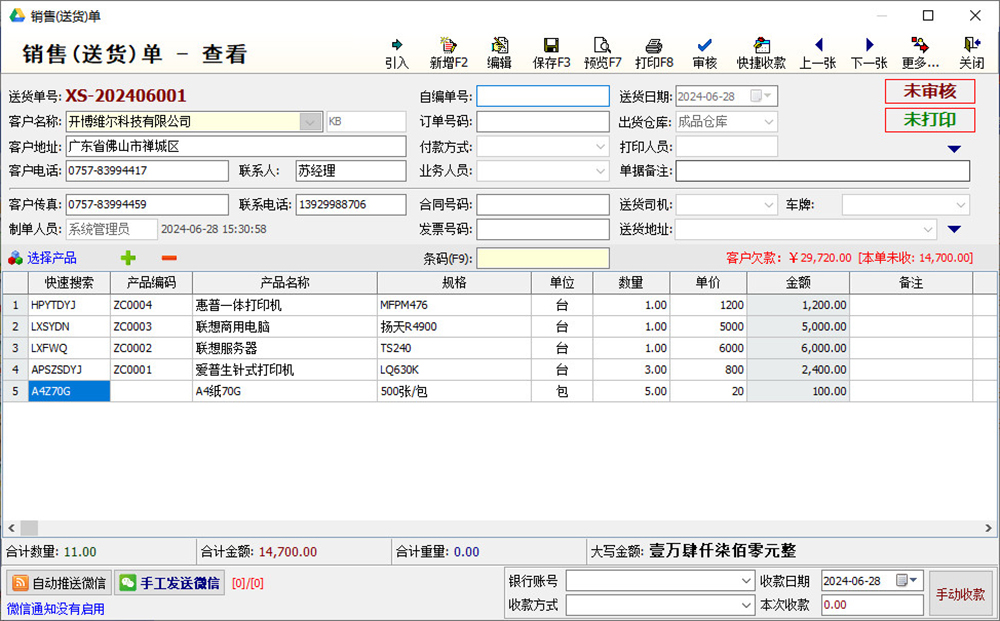Click the 数量 column header

click(x=631, y=282)
